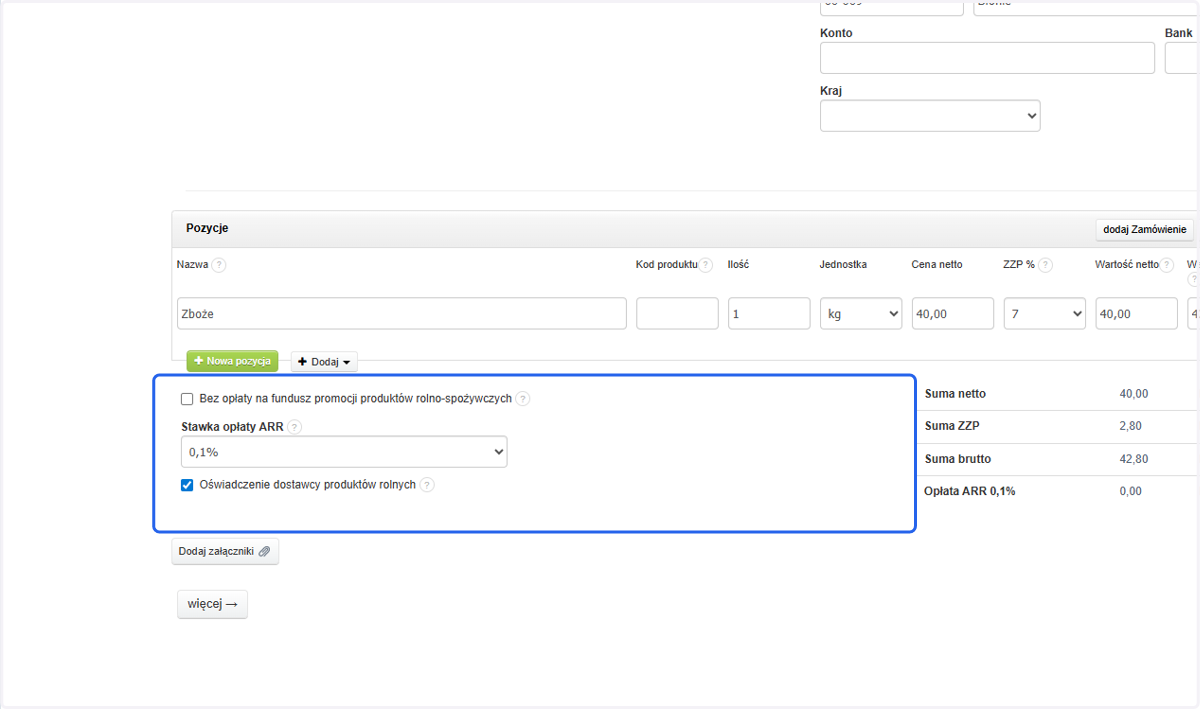Open help icon next to Nazwa
Image resolution: width=1200 pixels, height=709 pixels.
[219, 265]
